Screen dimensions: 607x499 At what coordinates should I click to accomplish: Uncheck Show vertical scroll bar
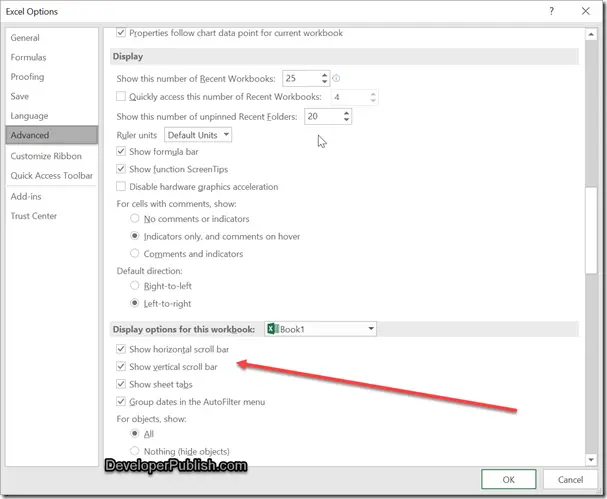121,366
